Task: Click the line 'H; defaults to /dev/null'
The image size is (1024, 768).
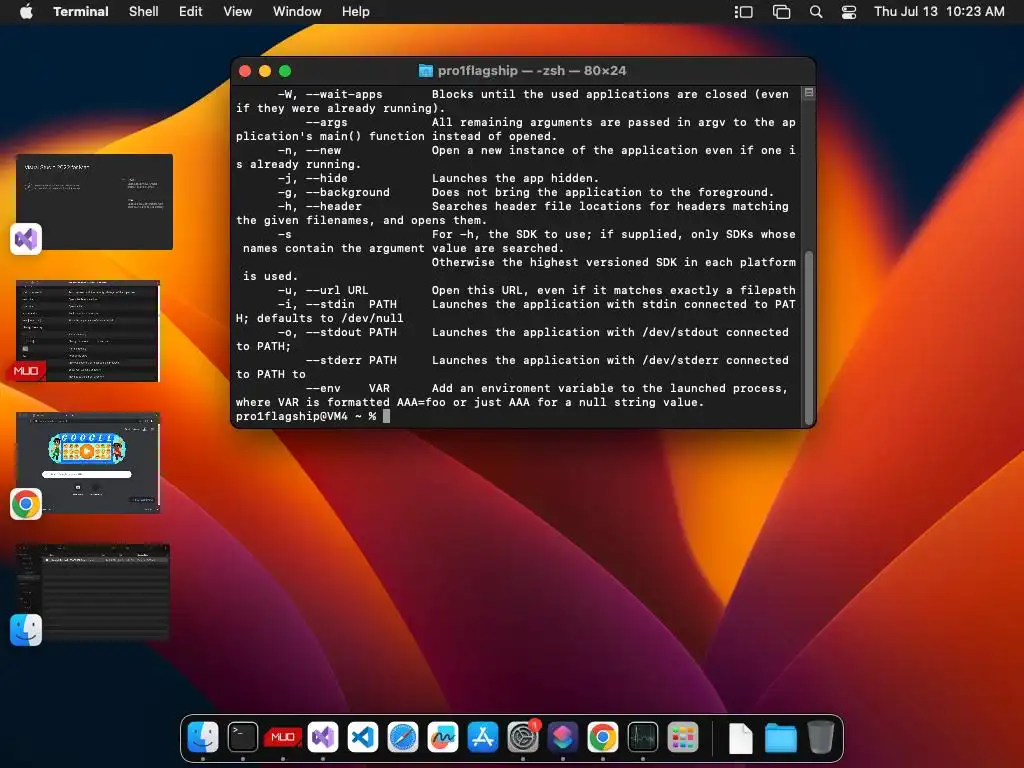Action: (319, 318)
